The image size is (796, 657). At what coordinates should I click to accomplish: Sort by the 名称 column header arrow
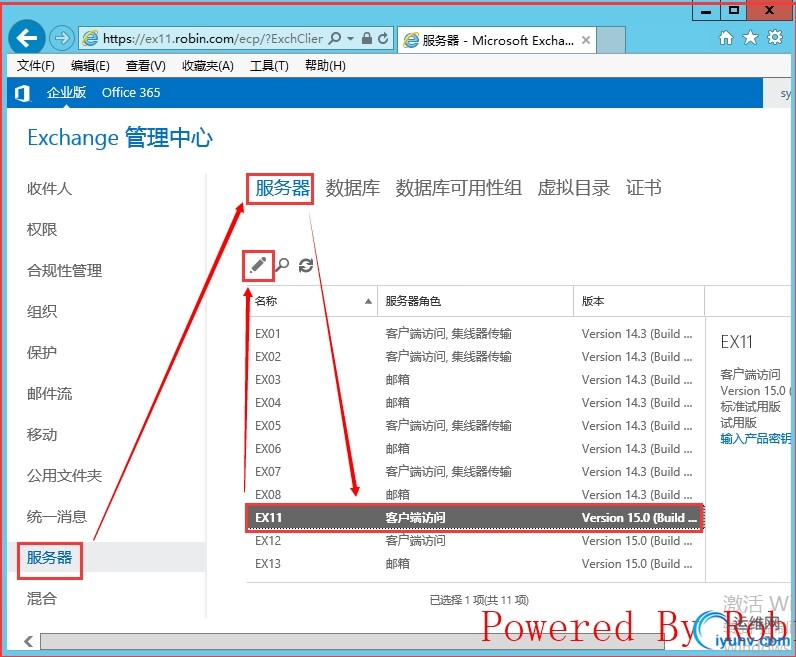tap(369, 302)
